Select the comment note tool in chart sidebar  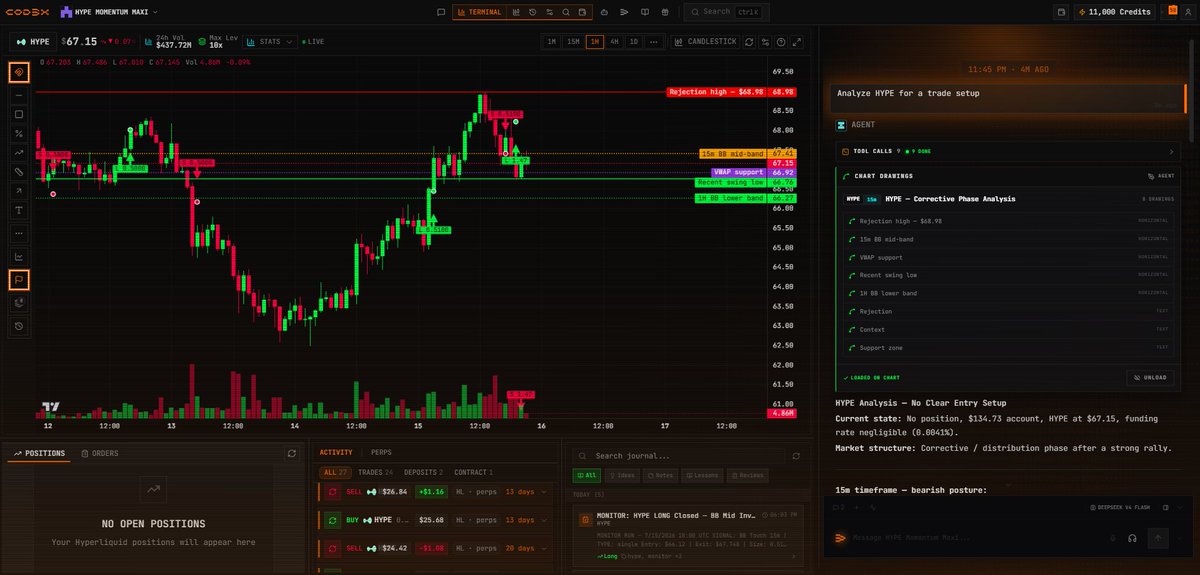pyautogui.click(x=19, y=279)
